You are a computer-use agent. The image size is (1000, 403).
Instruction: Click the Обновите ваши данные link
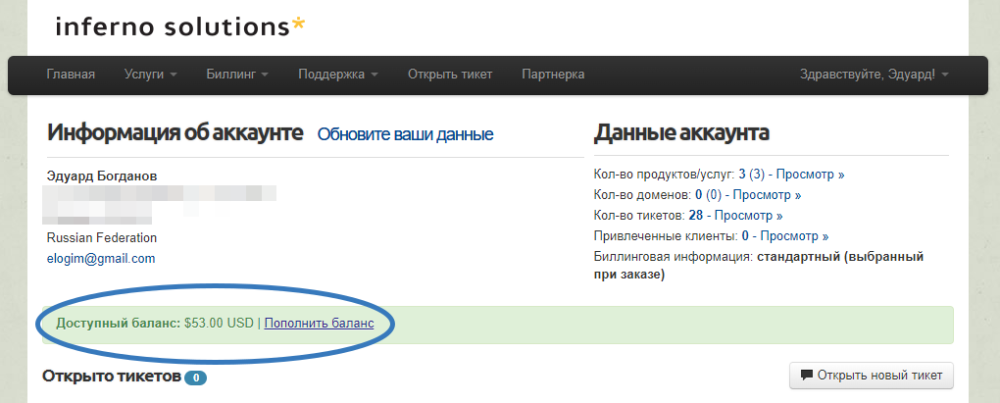click(405, 134)
